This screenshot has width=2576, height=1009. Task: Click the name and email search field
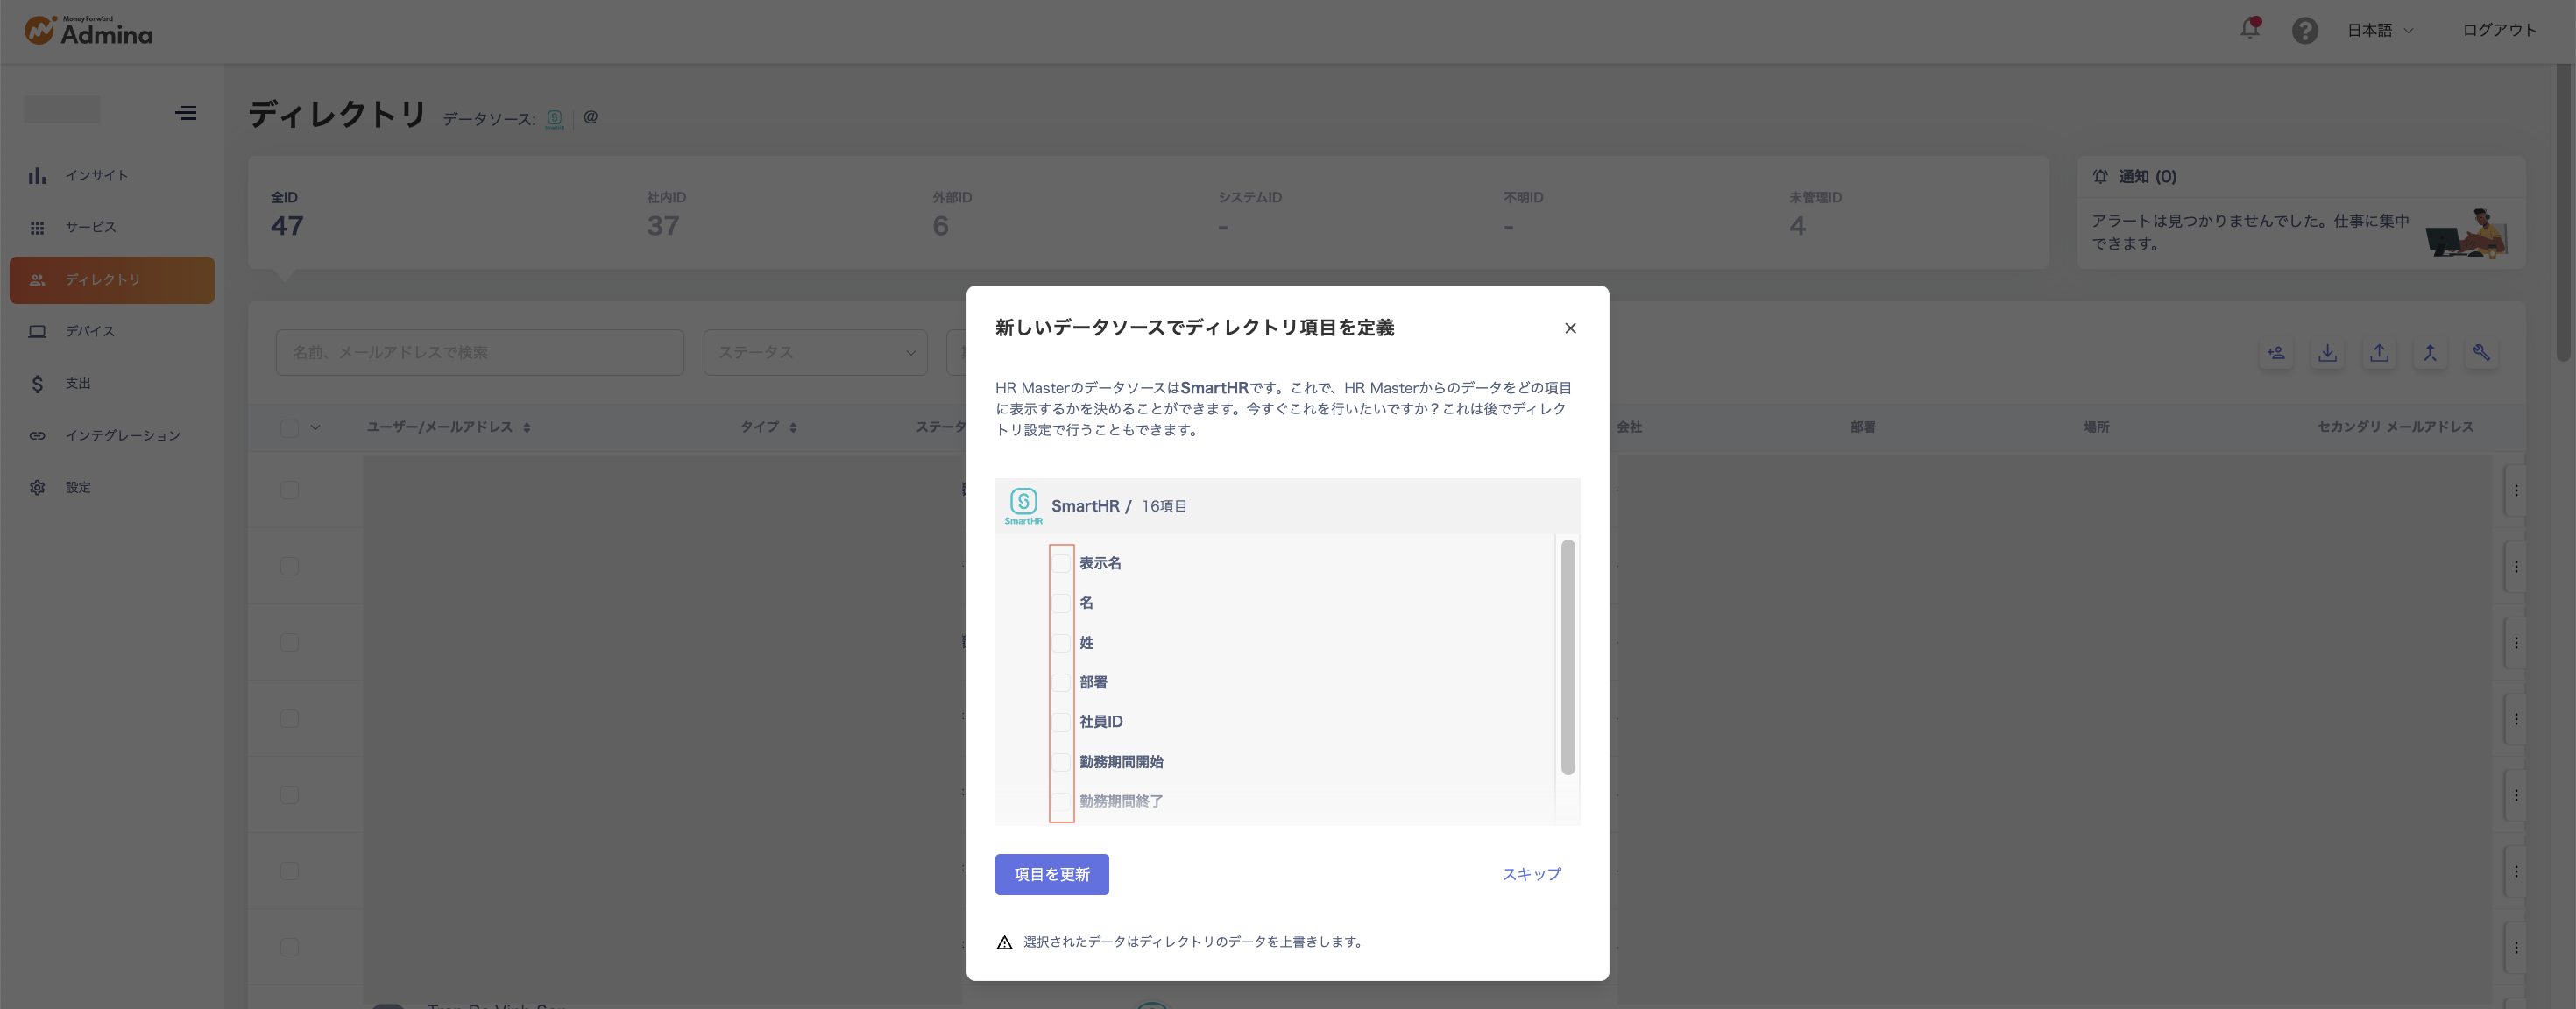(480, 352)
